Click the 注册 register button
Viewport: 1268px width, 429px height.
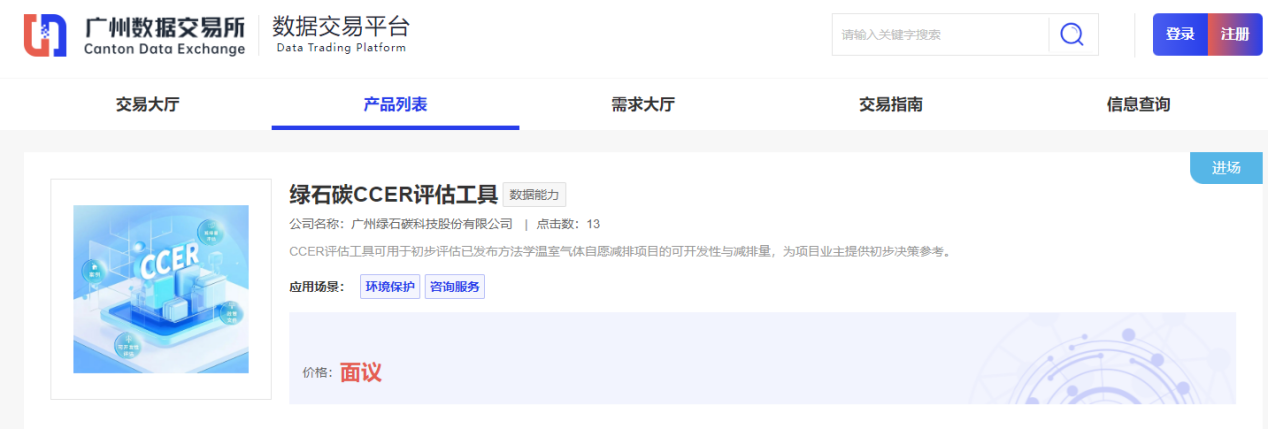[x=1235, y=34]
